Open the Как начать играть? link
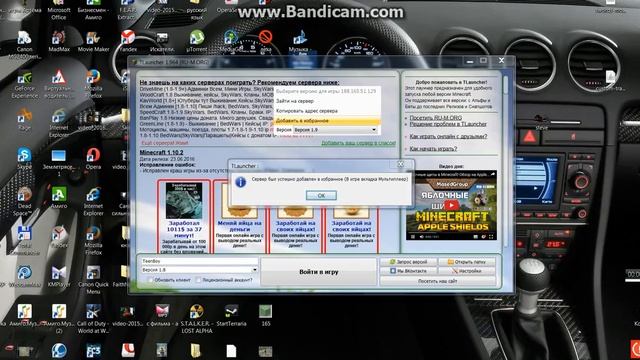The width and height of the screenshot is (640, 360). point(433,149)
